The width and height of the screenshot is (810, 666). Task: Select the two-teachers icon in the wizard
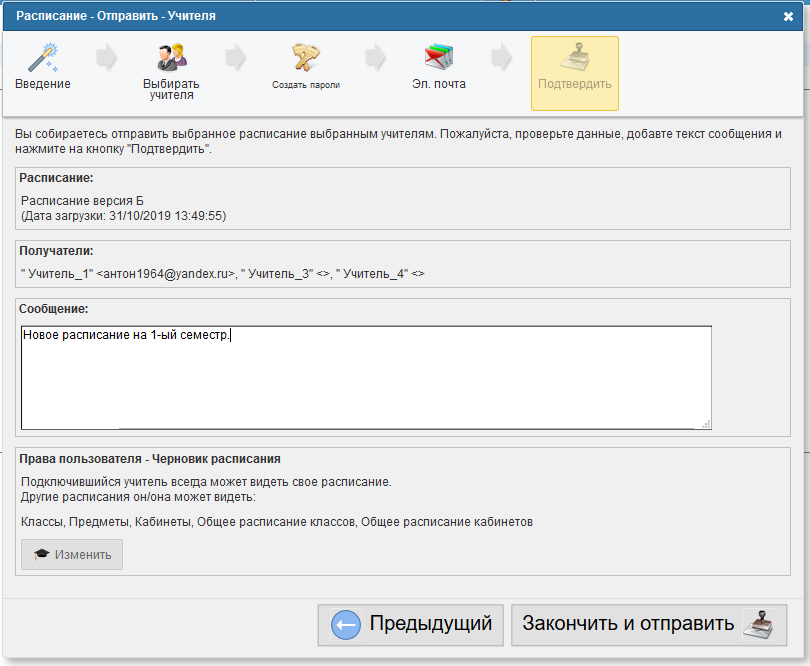(x=171, y=57)
